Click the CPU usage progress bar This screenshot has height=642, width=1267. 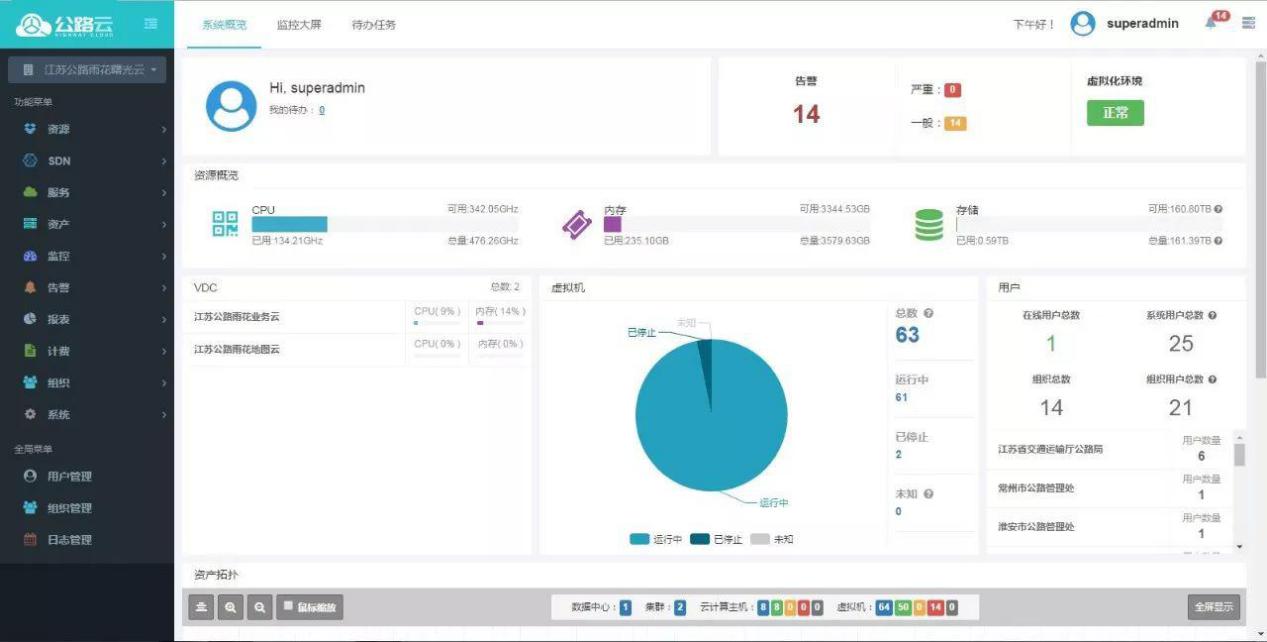tap(384, 224)
